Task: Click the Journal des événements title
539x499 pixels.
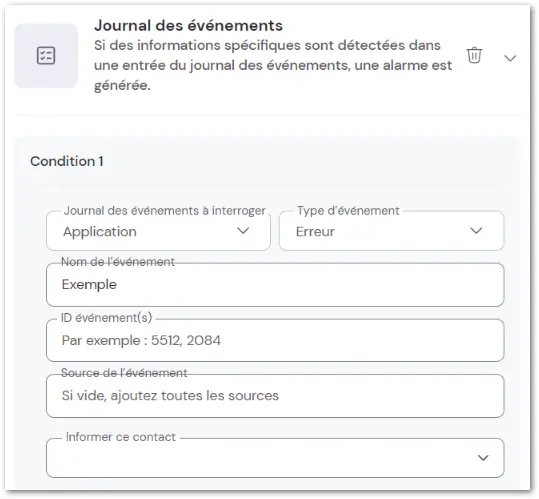Action: (188, 25)
